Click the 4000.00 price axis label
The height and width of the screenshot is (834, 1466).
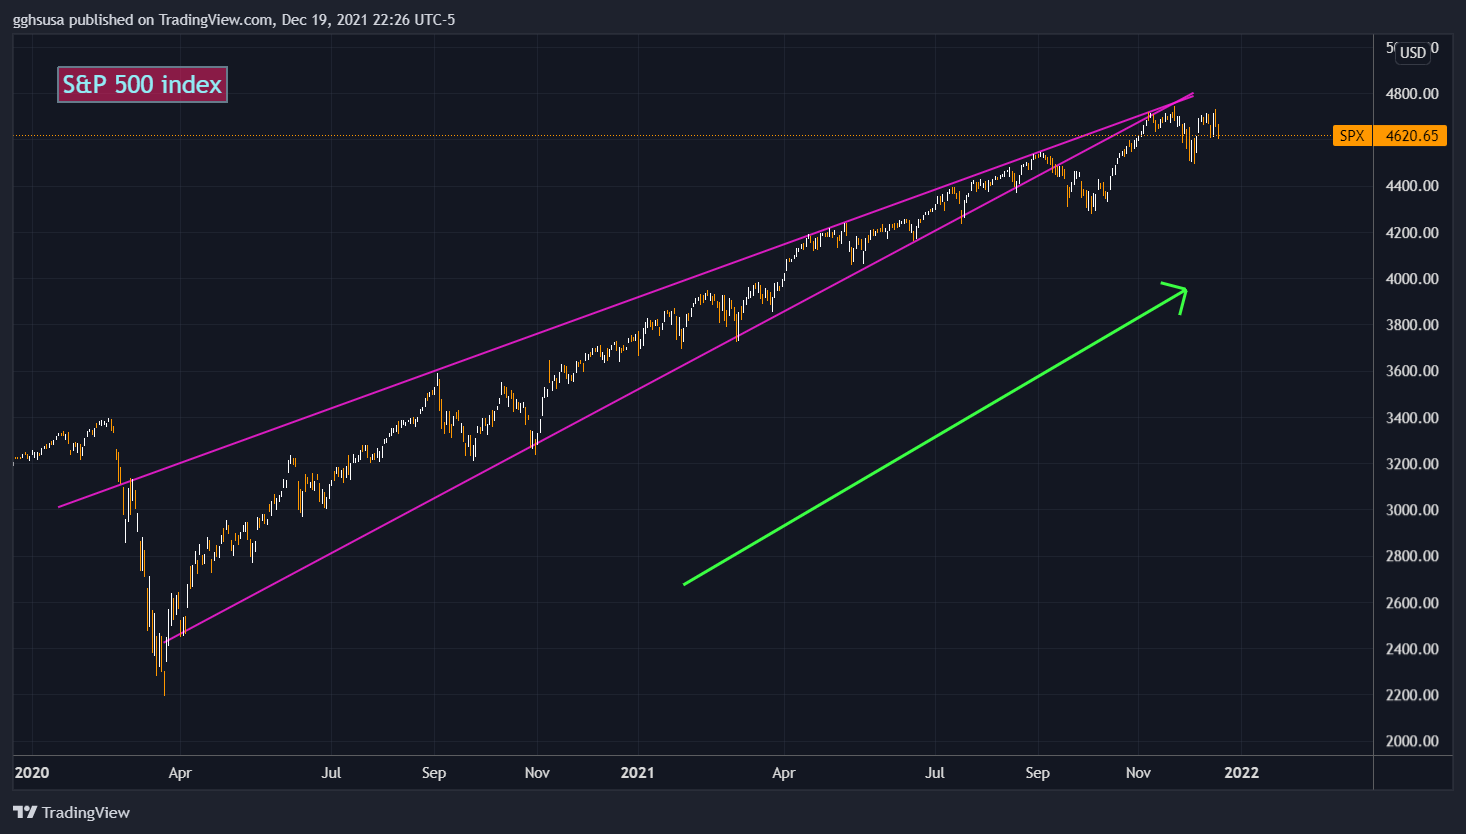[1412, 279]
